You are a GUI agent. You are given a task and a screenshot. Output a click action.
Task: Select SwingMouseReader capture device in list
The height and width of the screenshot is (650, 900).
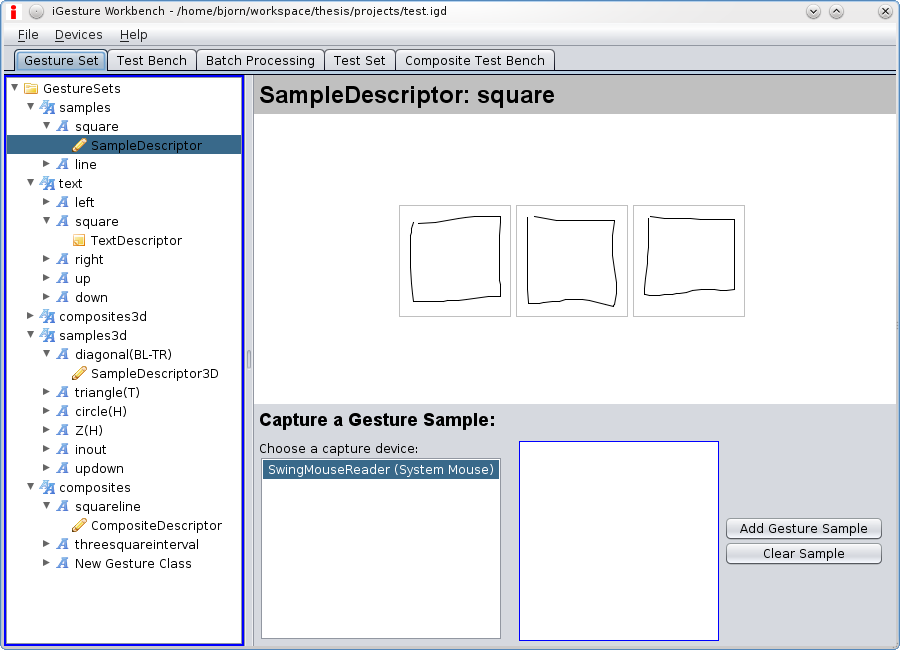point(380,470)
